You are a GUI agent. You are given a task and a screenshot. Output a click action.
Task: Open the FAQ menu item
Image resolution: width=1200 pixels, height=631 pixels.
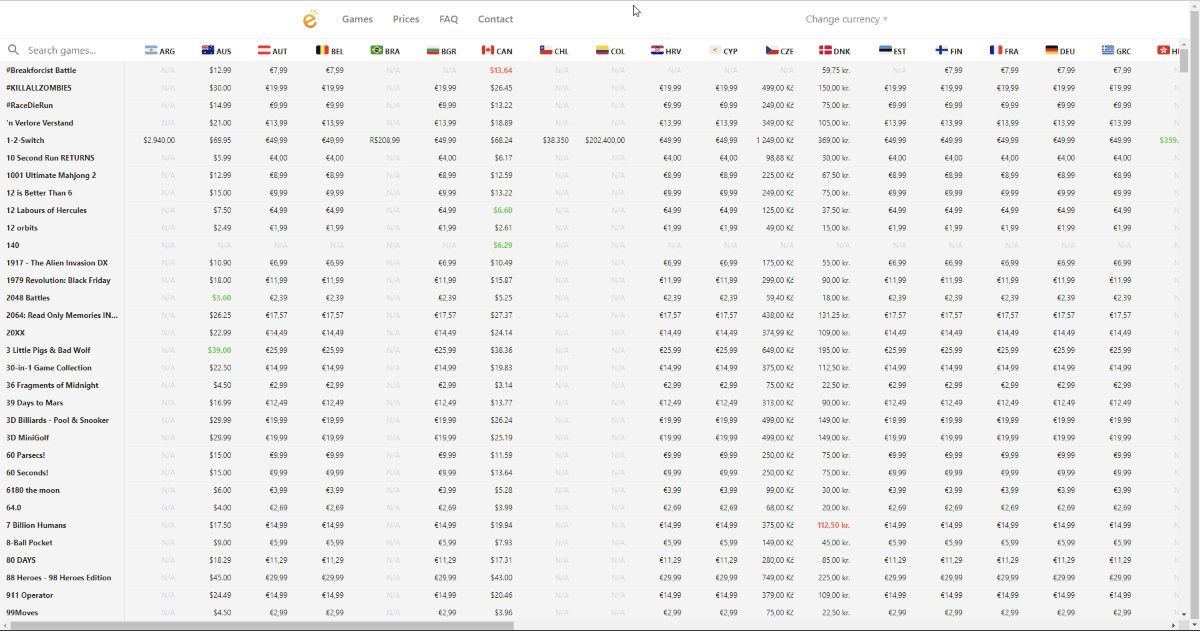[x=448, y=19]
